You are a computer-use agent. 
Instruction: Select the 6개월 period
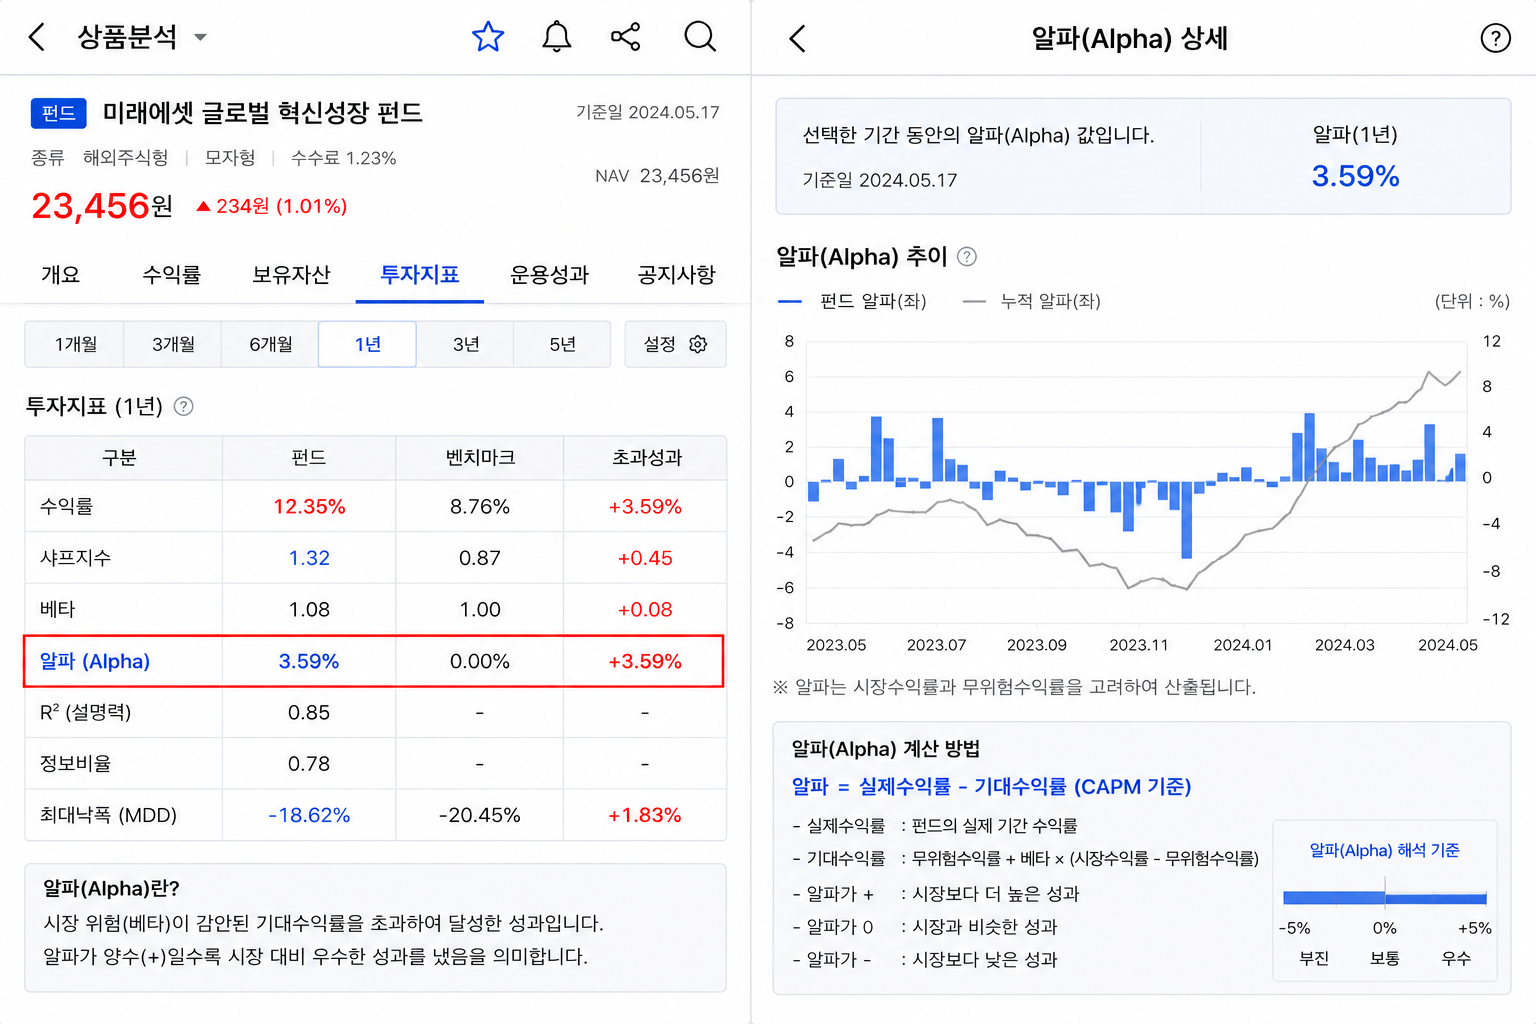270,344
